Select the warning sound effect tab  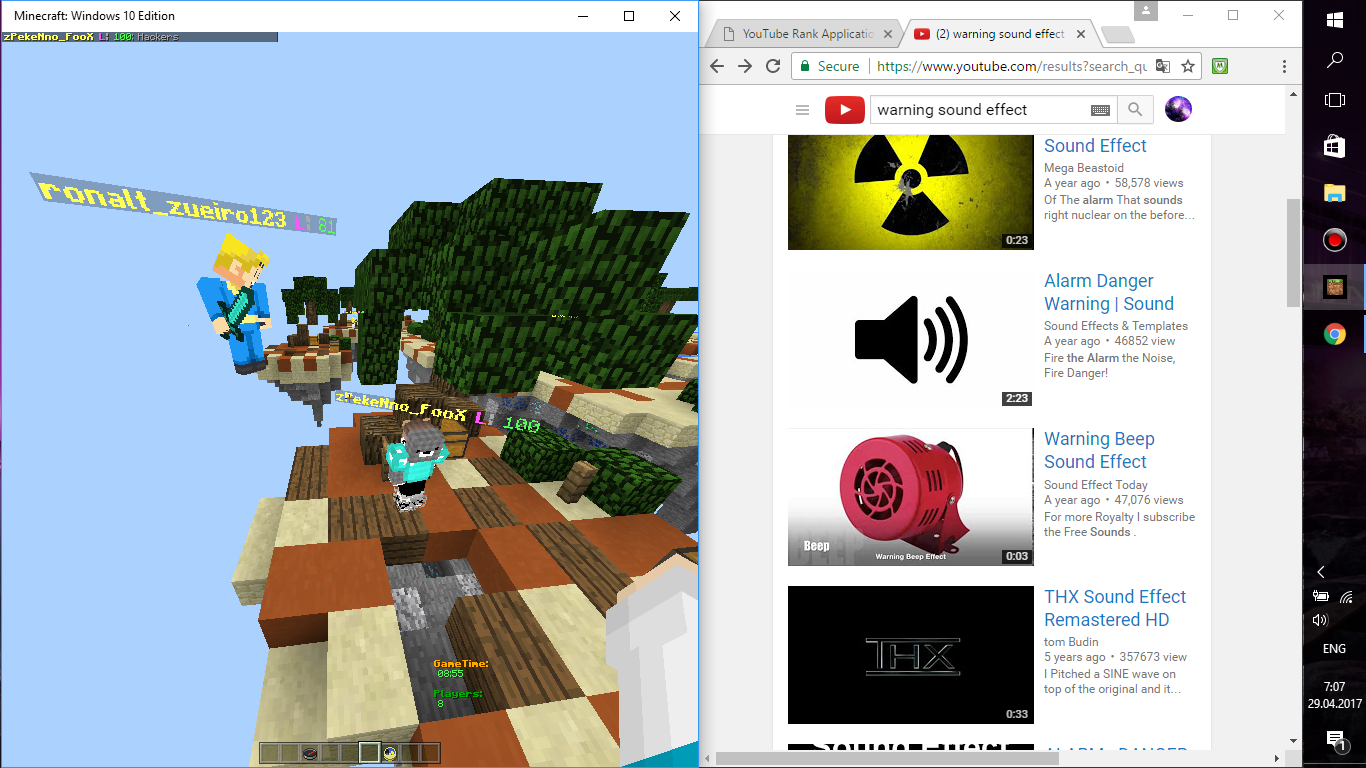pos(1000,34)
